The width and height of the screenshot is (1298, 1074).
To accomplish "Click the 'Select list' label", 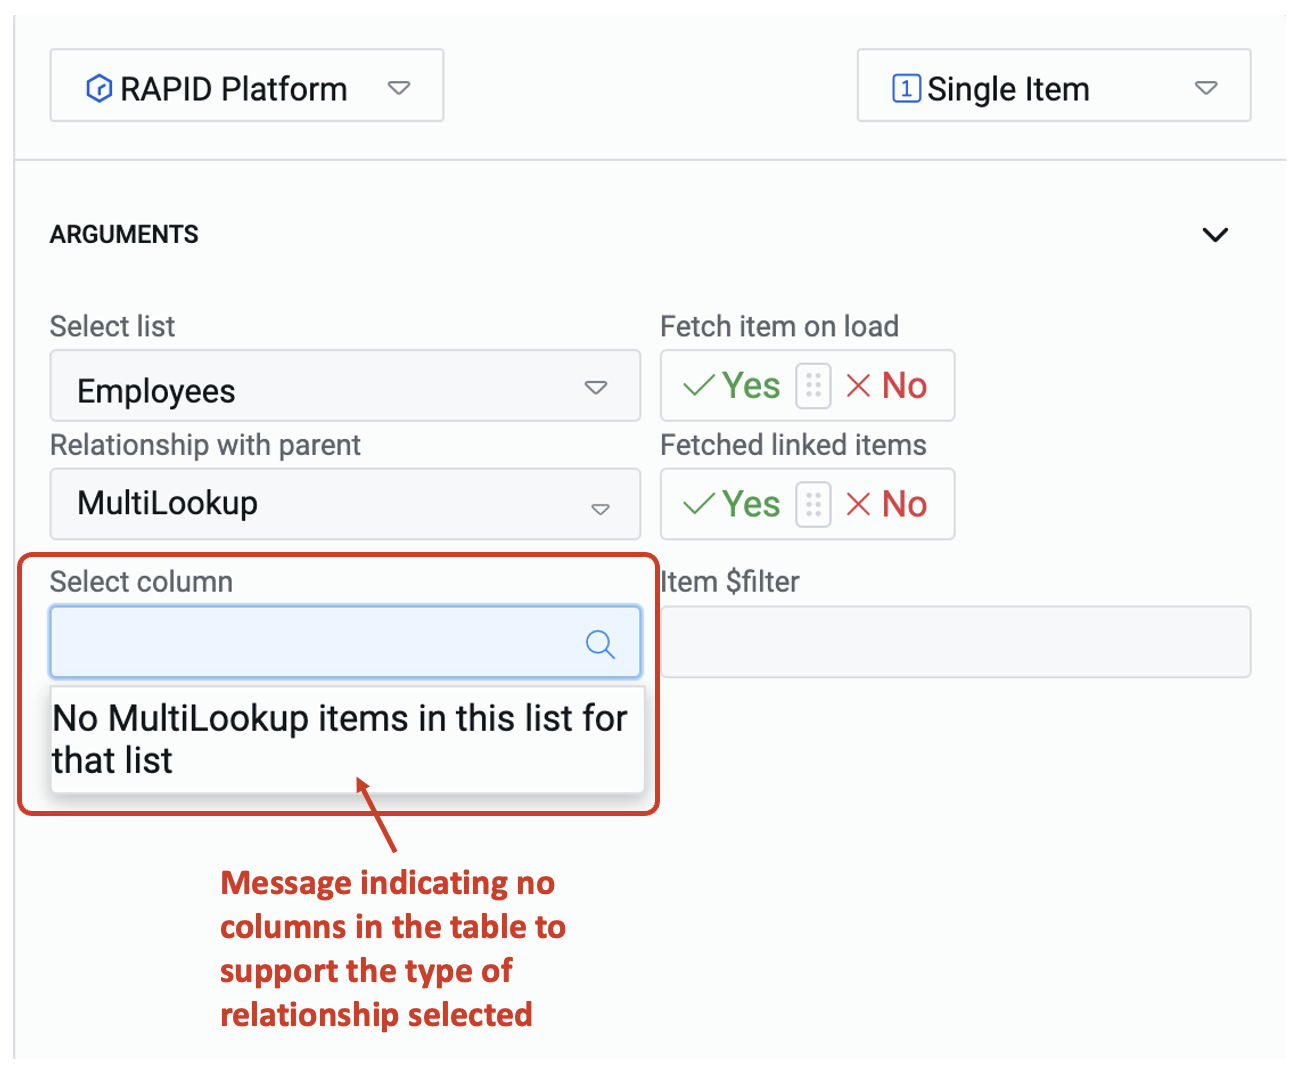I will [112, 326].
